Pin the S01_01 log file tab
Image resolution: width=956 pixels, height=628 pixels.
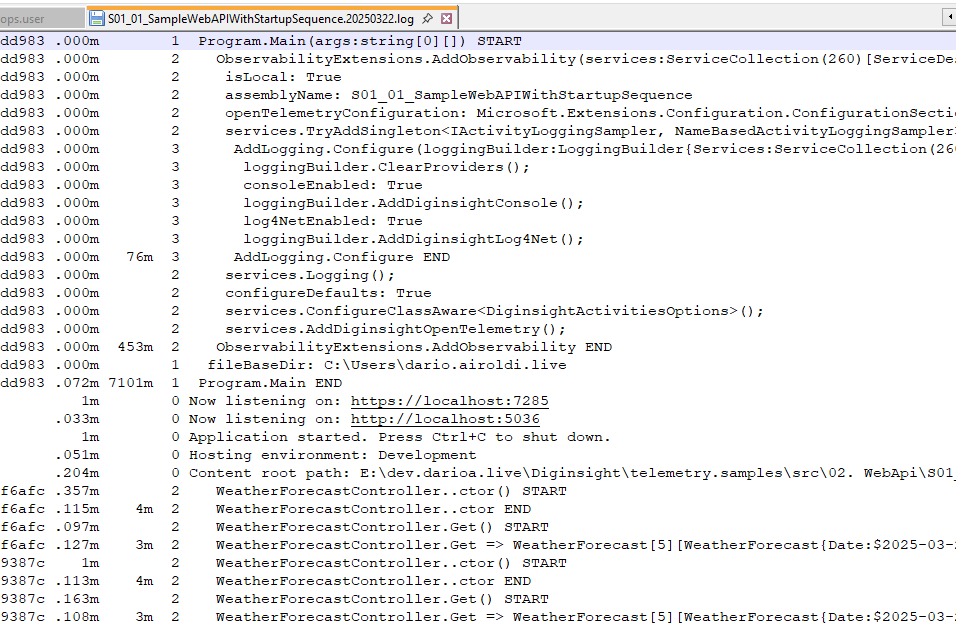427,18
